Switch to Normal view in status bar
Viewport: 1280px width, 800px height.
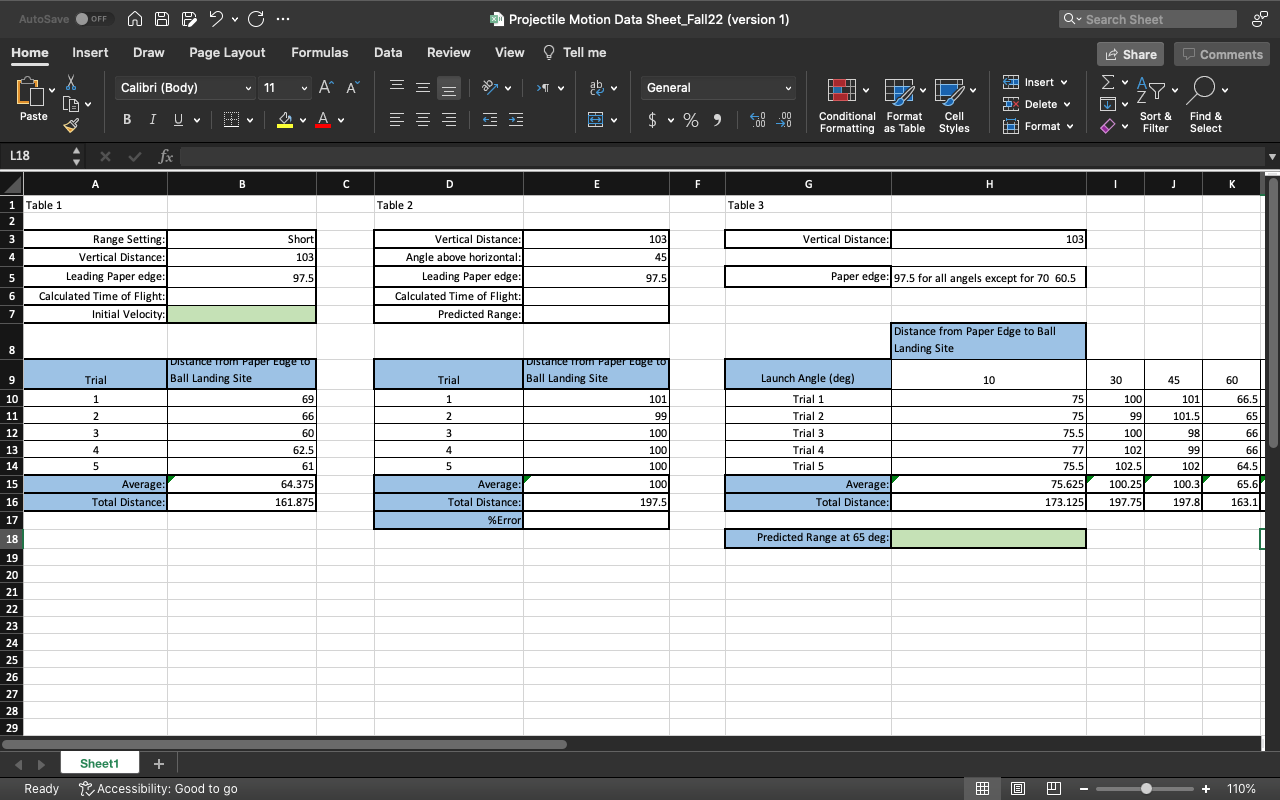click(x=982, y=788)
